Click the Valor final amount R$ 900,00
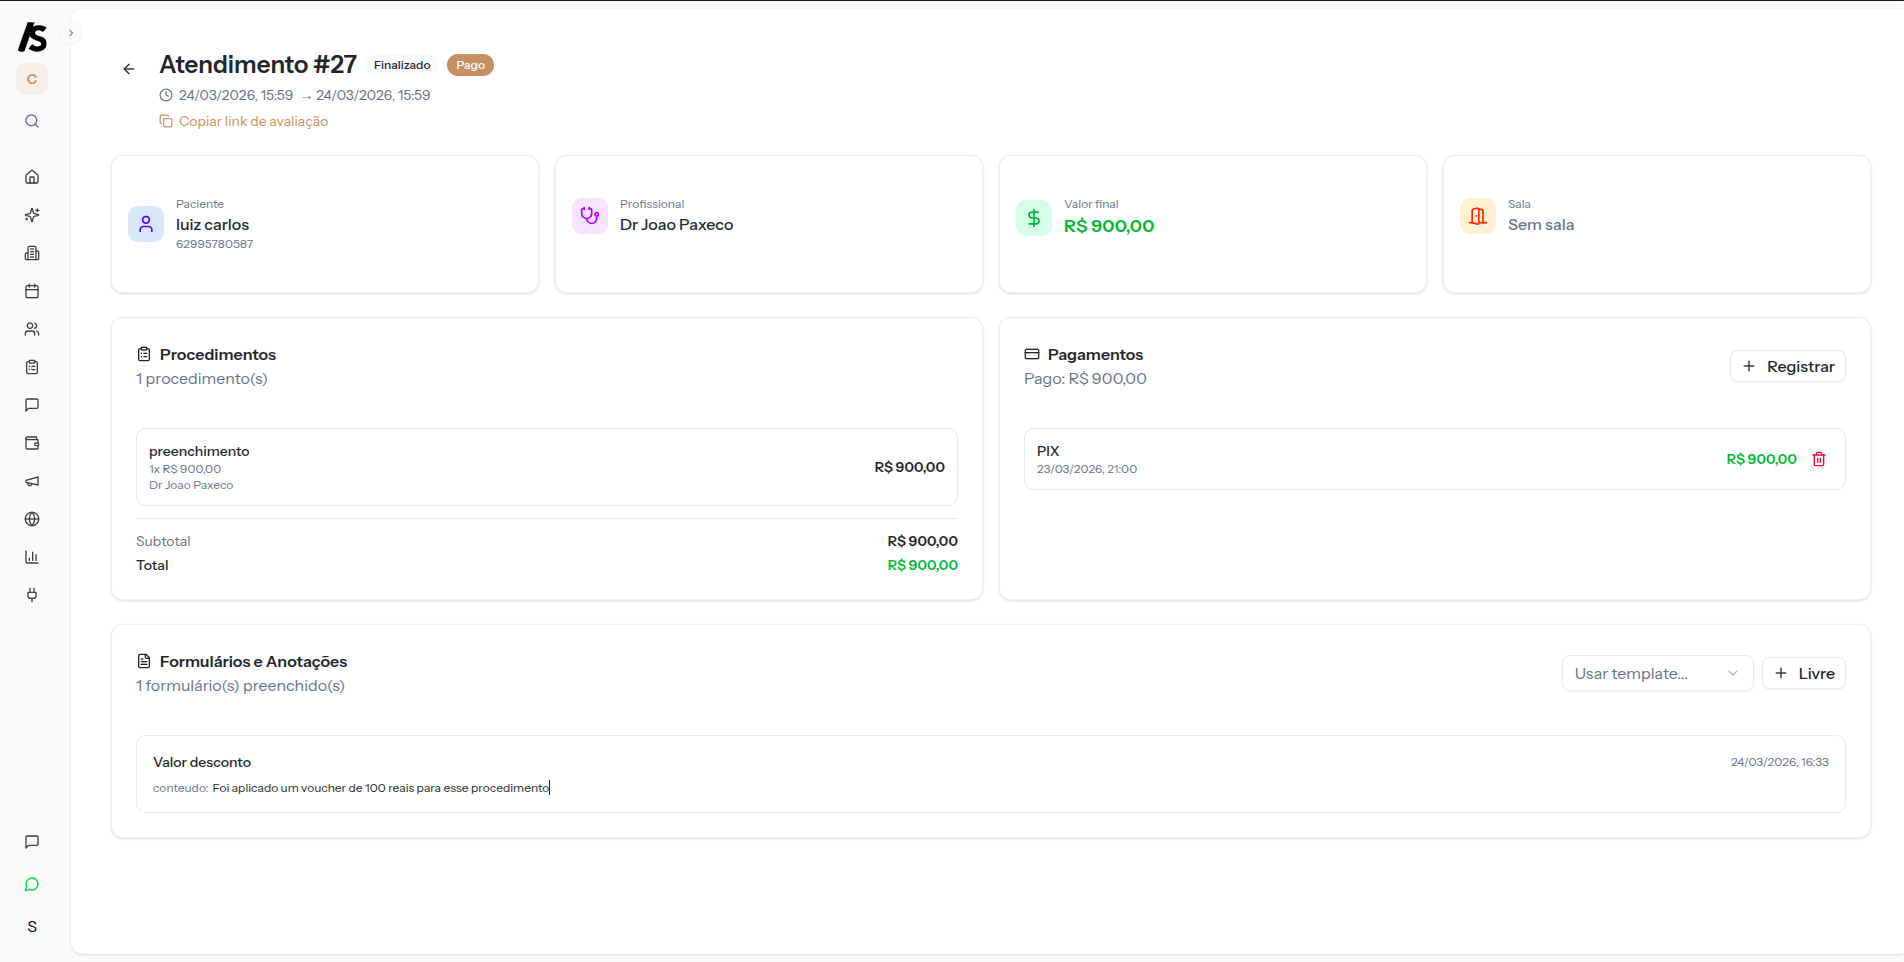Image resolution: width=1904 pixels, height=962 pixels. click(x=1109, y=226)
